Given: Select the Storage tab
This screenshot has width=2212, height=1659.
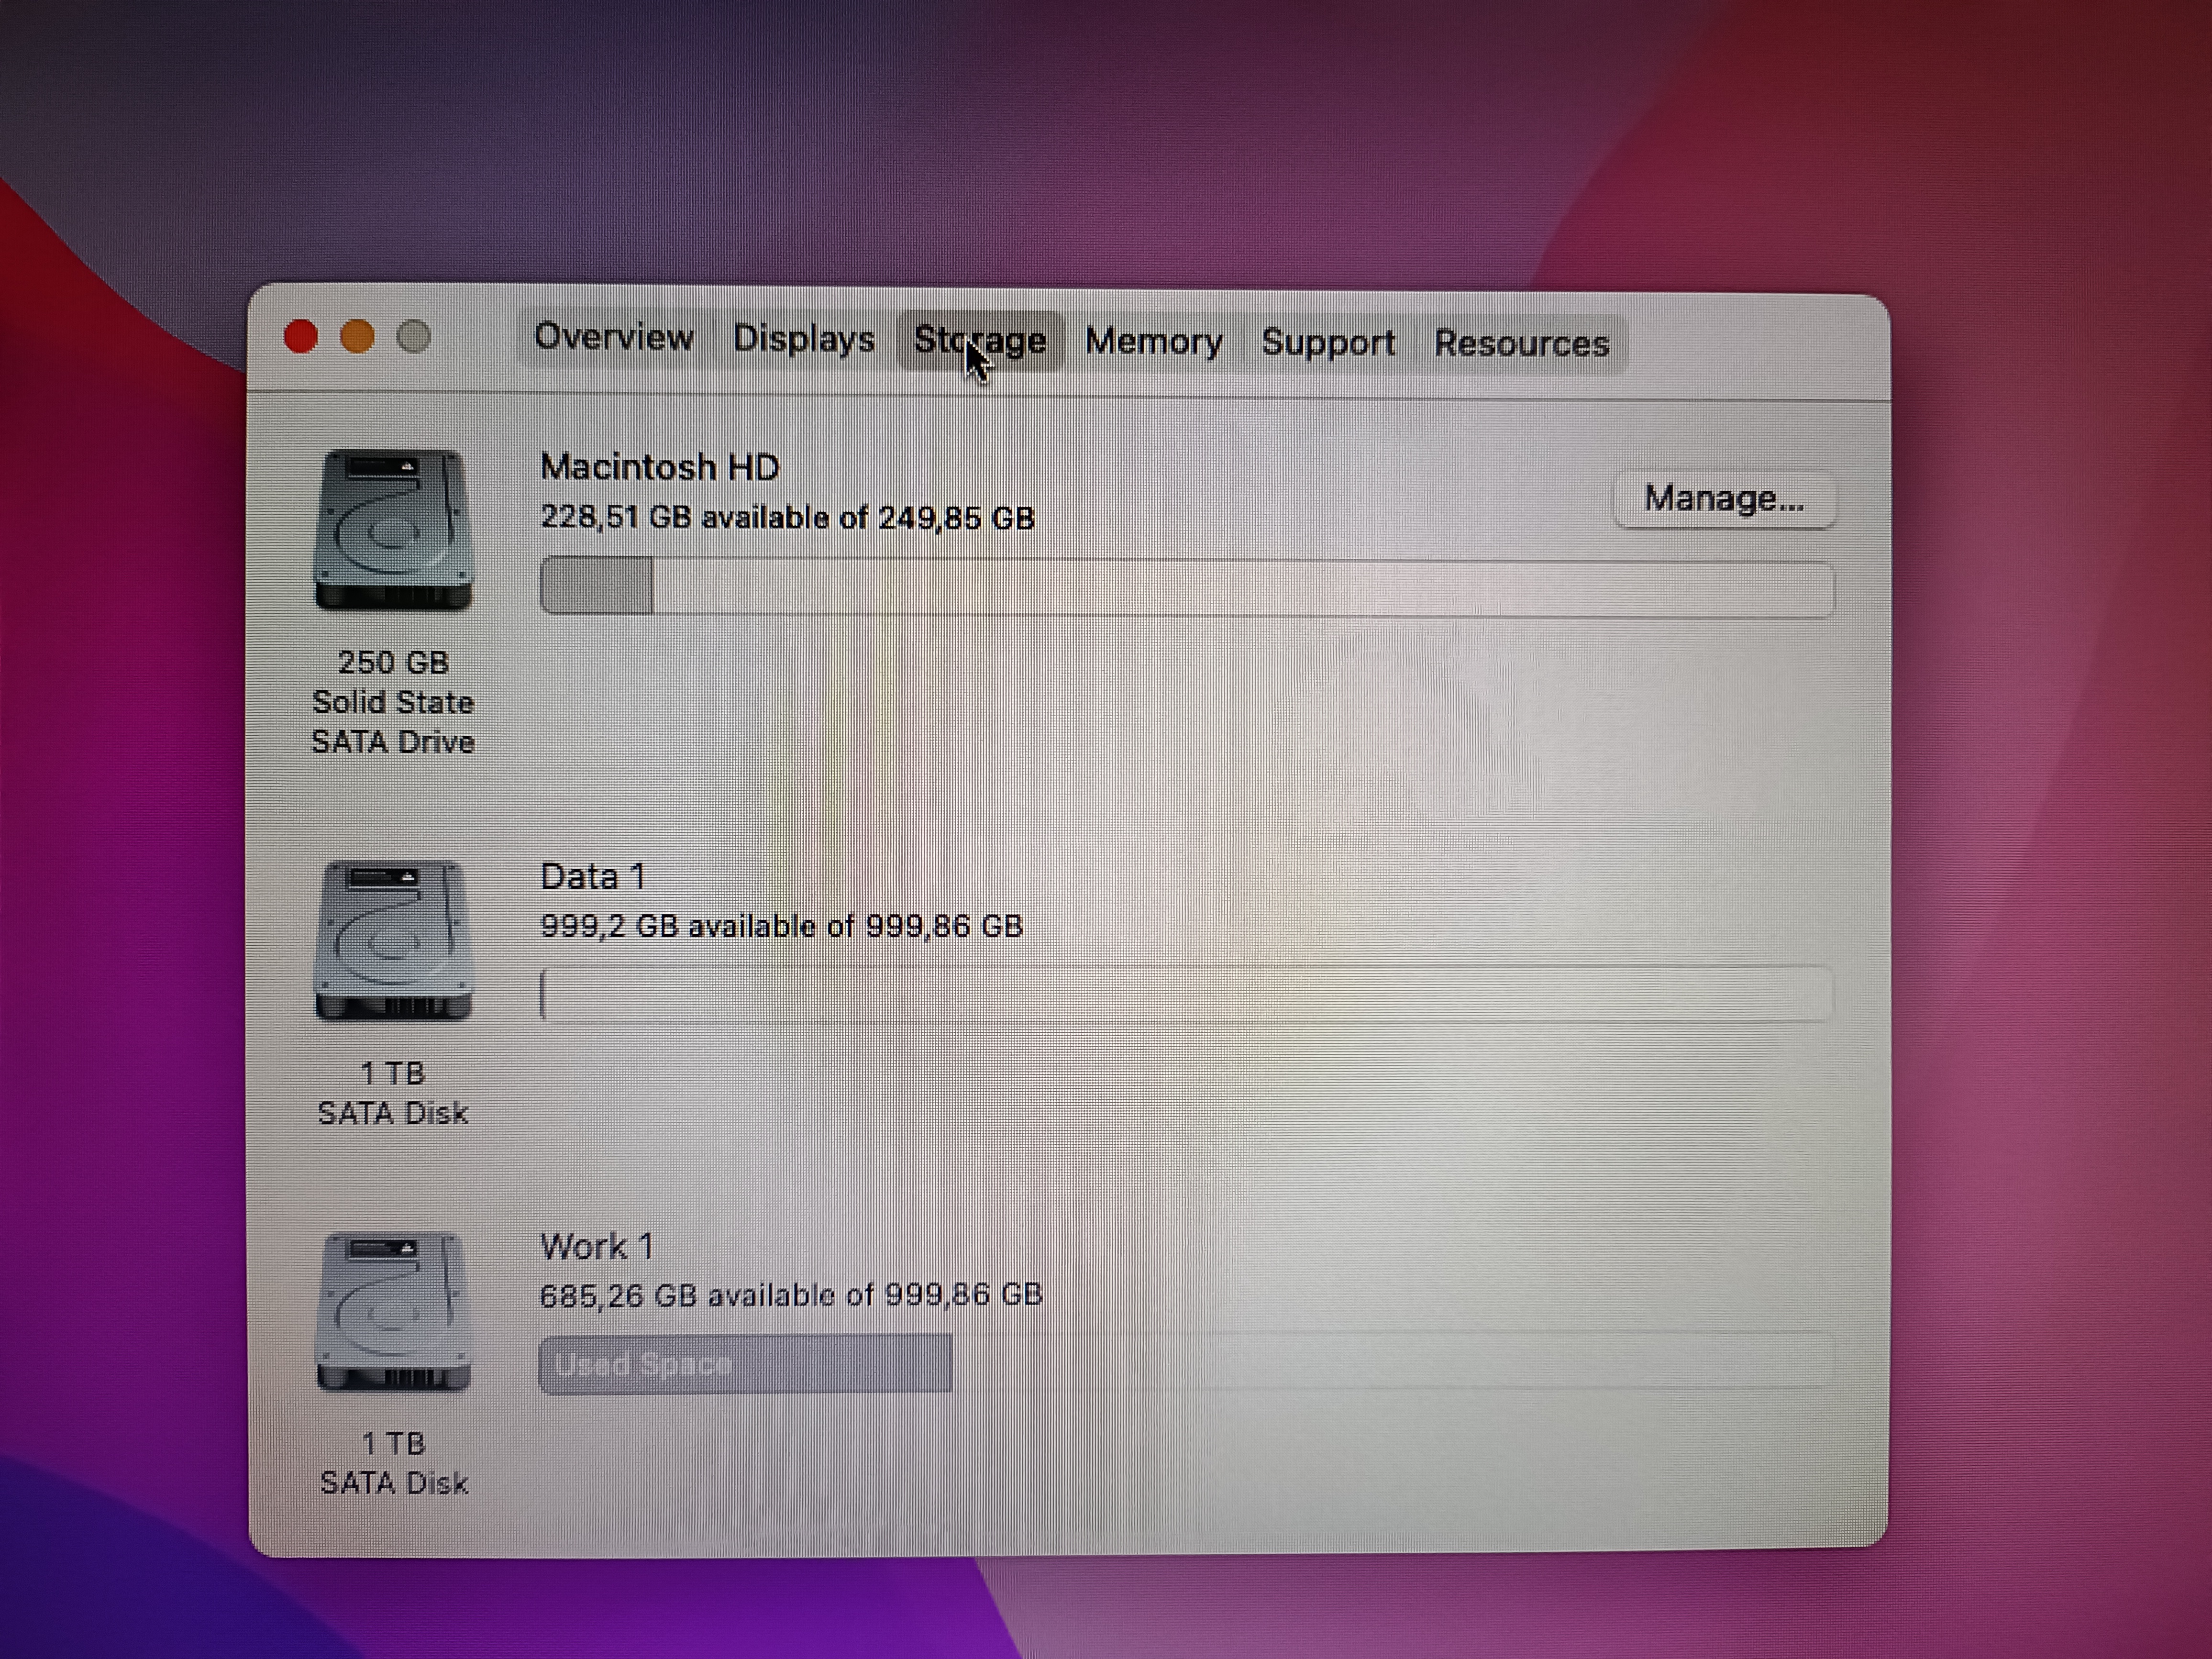Looking at the screenshot, I should coord(980,341).
